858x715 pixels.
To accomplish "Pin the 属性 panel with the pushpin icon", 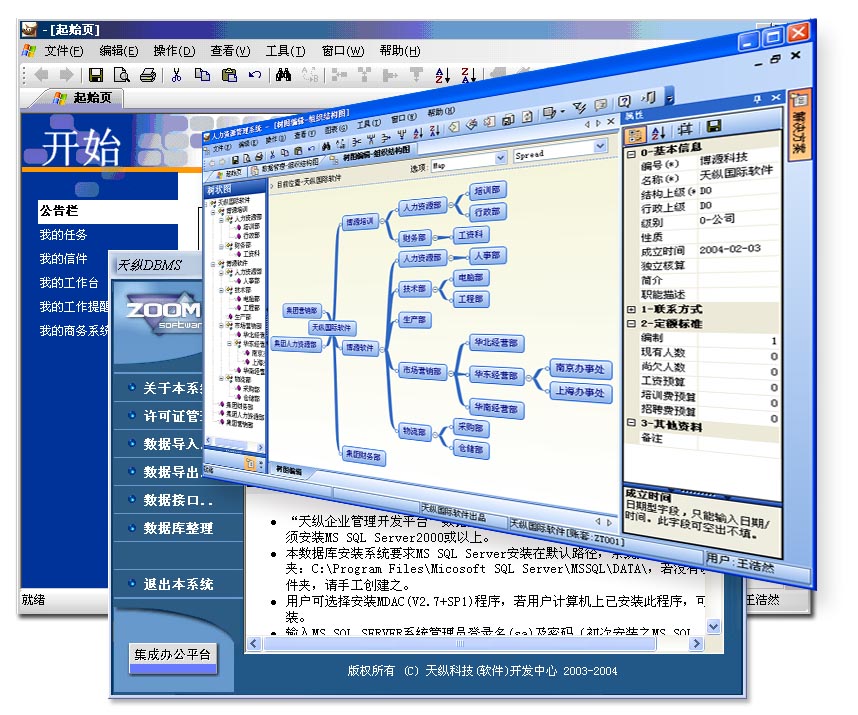I will (x=757, y=98).
